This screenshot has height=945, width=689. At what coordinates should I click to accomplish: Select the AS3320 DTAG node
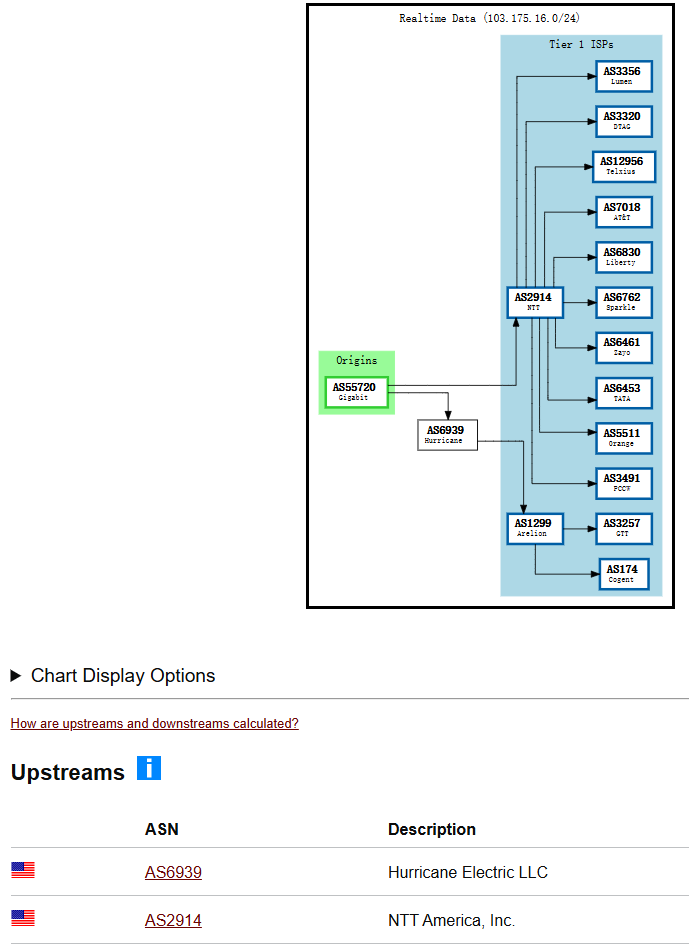pyautogui.click(x=624, y=121)
